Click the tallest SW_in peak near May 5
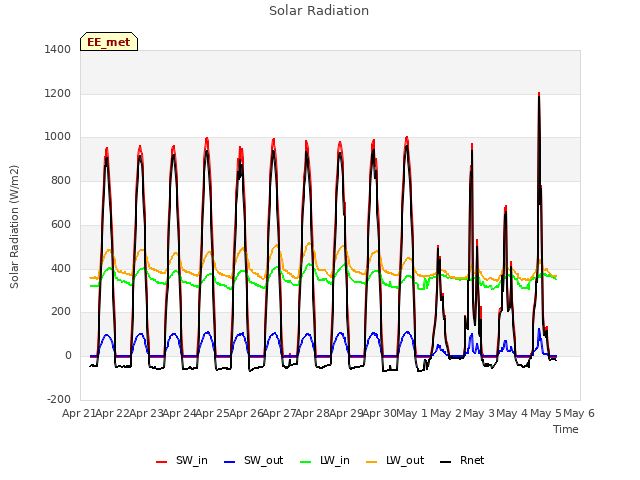 (539, 93)
